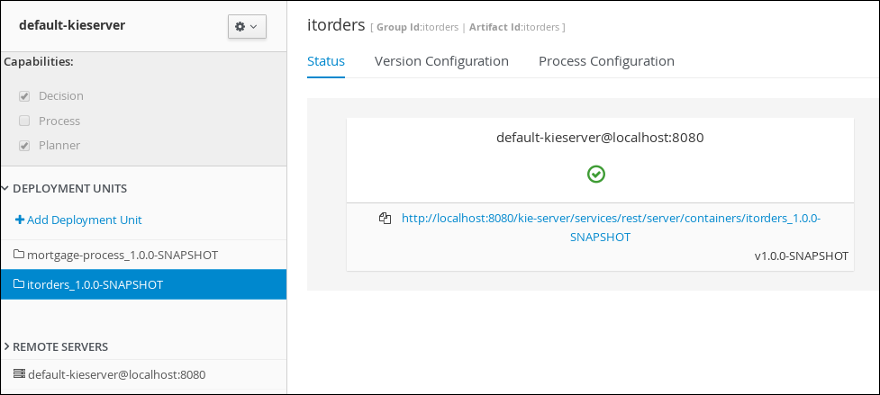Click the plus icon for Add Deployment Unit
The width and height of the screenshot is (880, 395).
point(19,220)
